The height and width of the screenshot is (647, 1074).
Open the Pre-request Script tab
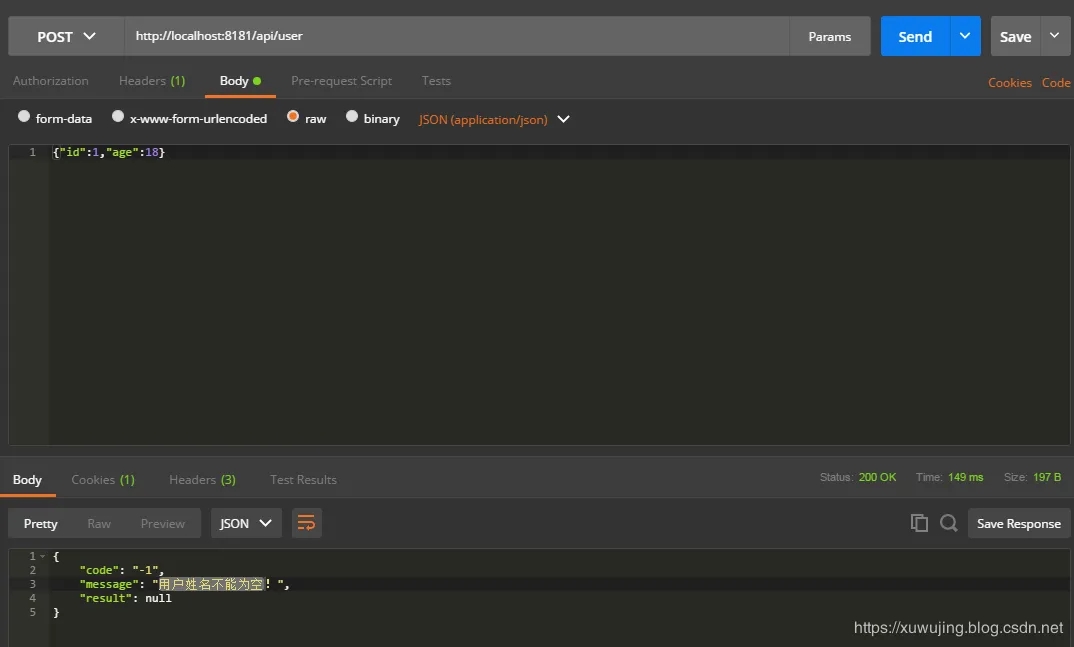coord(341,81)
